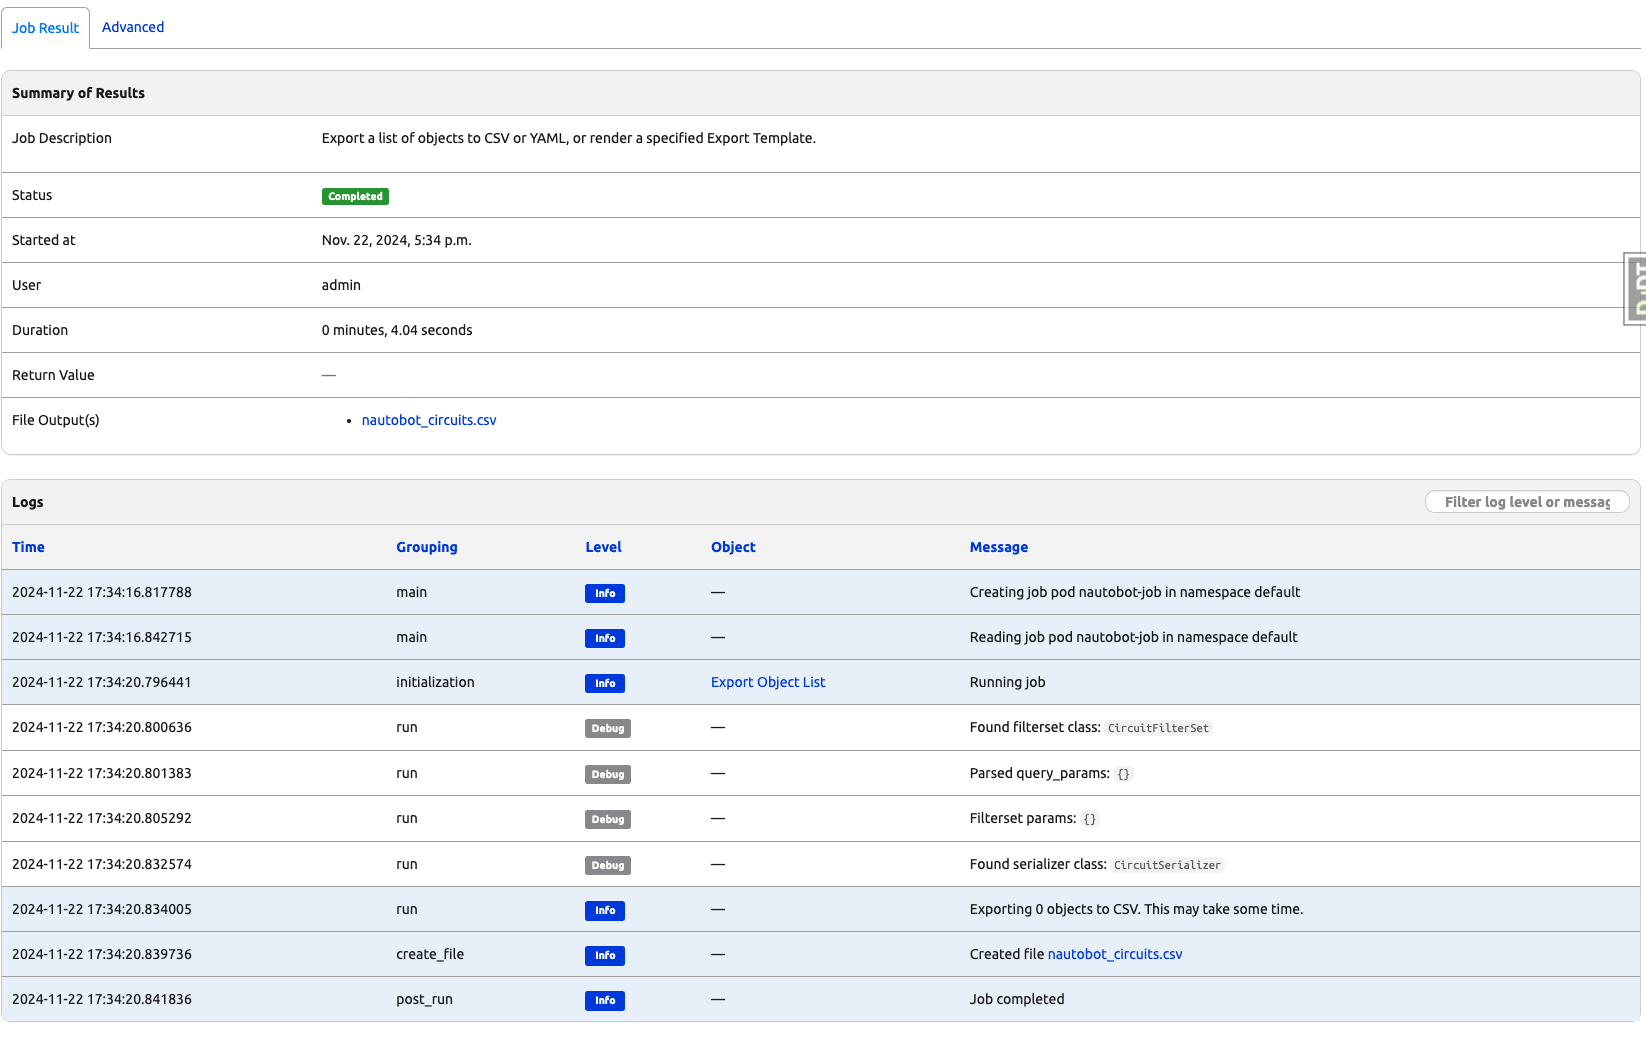Click the Debug badge for Parsed query_params row

[x=607, y=774]
